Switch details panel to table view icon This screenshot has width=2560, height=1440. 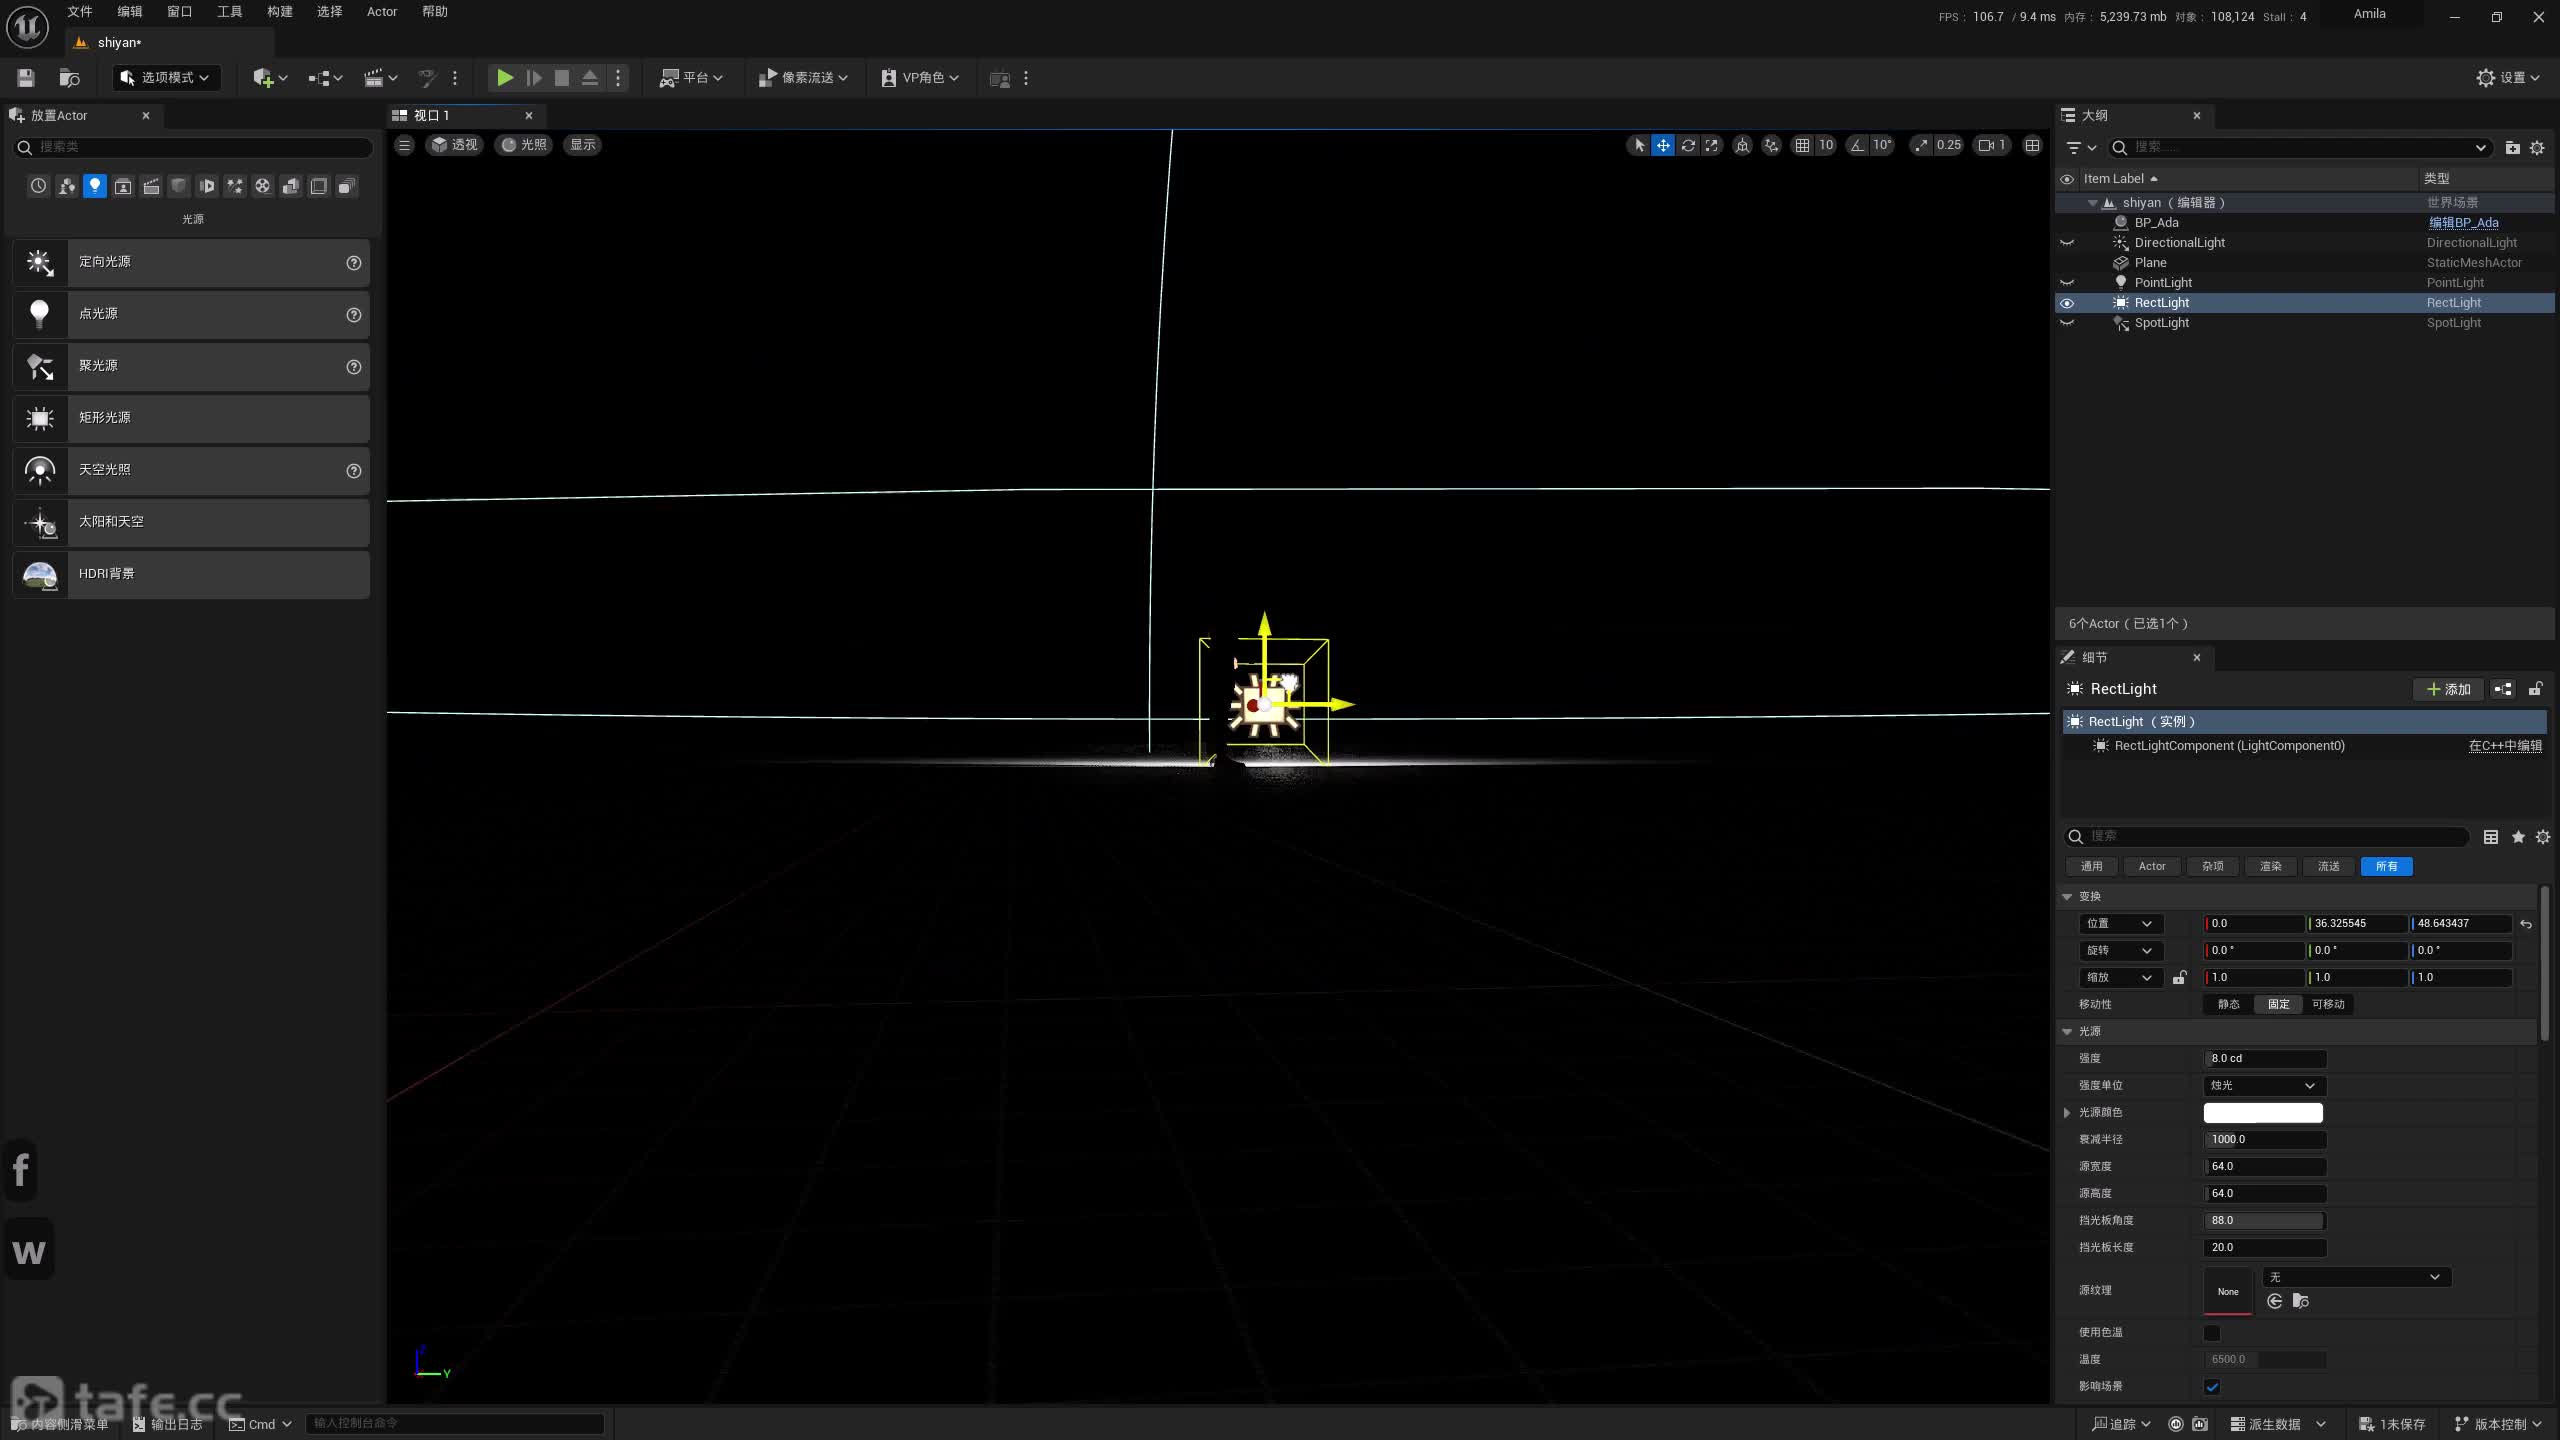2491,837
